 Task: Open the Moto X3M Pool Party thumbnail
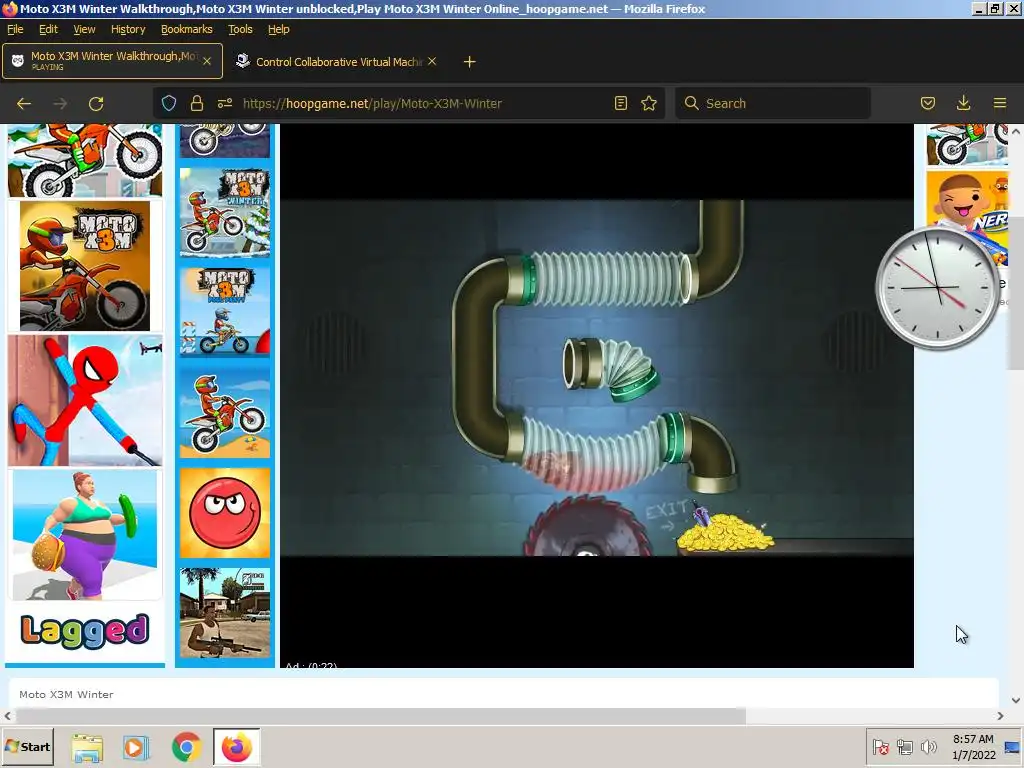[225, 312]
